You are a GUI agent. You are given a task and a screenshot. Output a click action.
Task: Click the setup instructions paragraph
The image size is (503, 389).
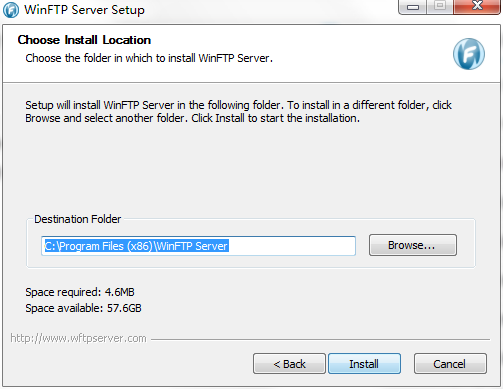(x=238, y=112)
